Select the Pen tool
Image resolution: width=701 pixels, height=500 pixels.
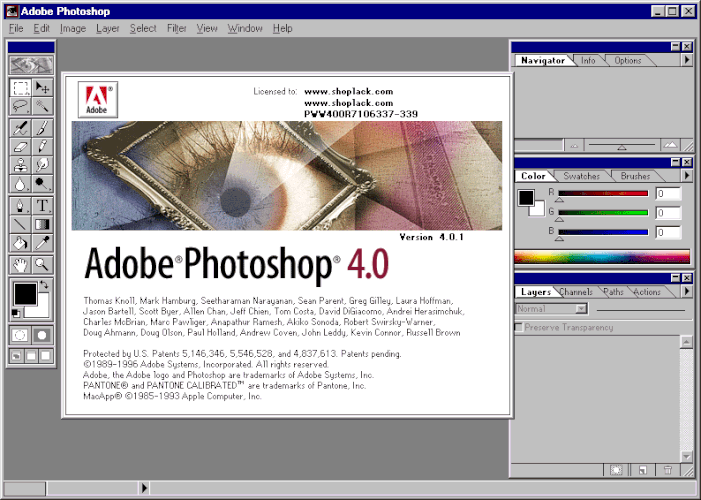click(20, 206)
